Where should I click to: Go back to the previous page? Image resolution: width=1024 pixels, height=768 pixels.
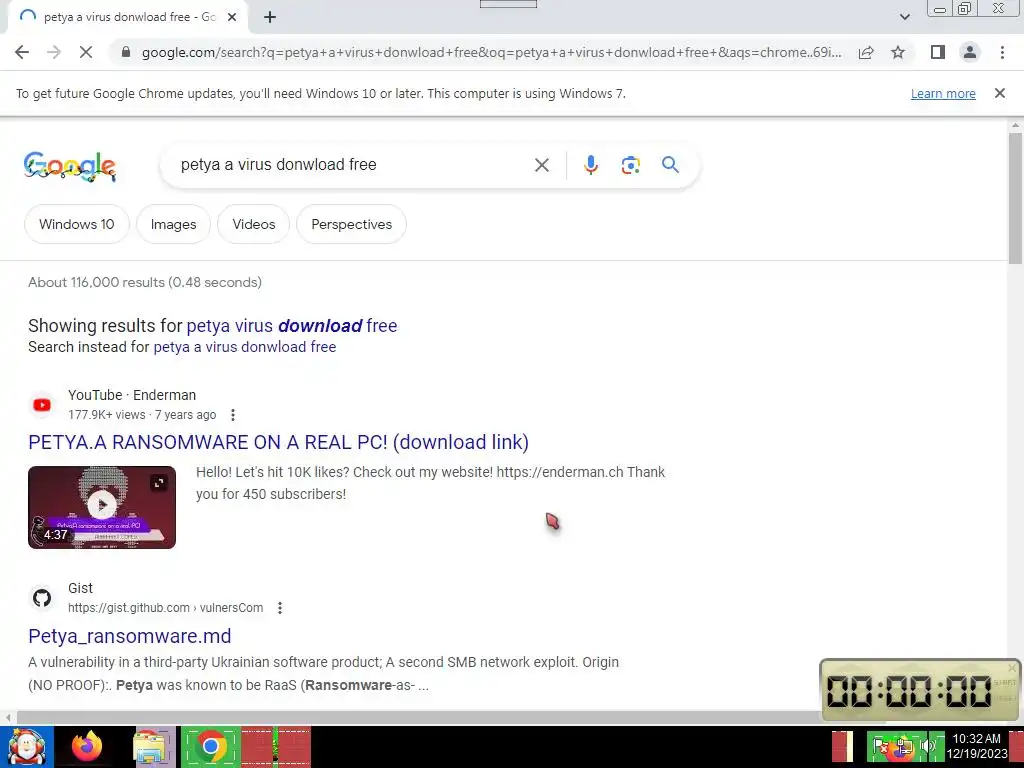coord(22,52)
